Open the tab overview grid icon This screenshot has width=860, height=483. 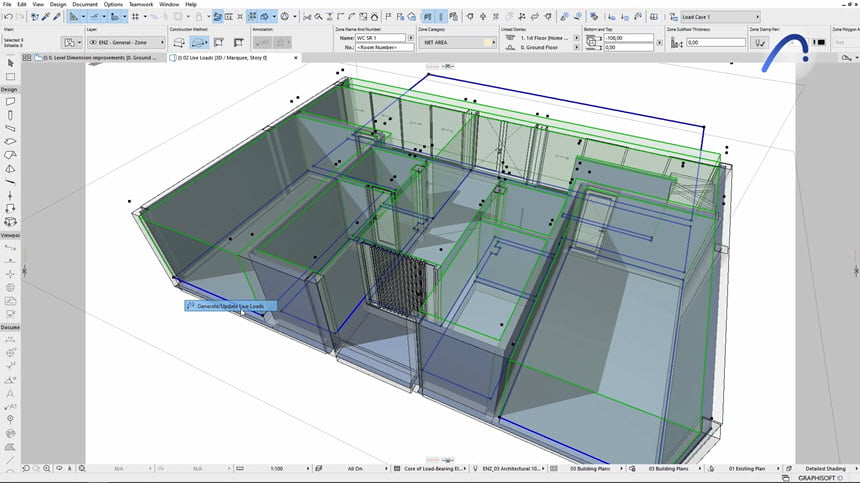point(27,58)
